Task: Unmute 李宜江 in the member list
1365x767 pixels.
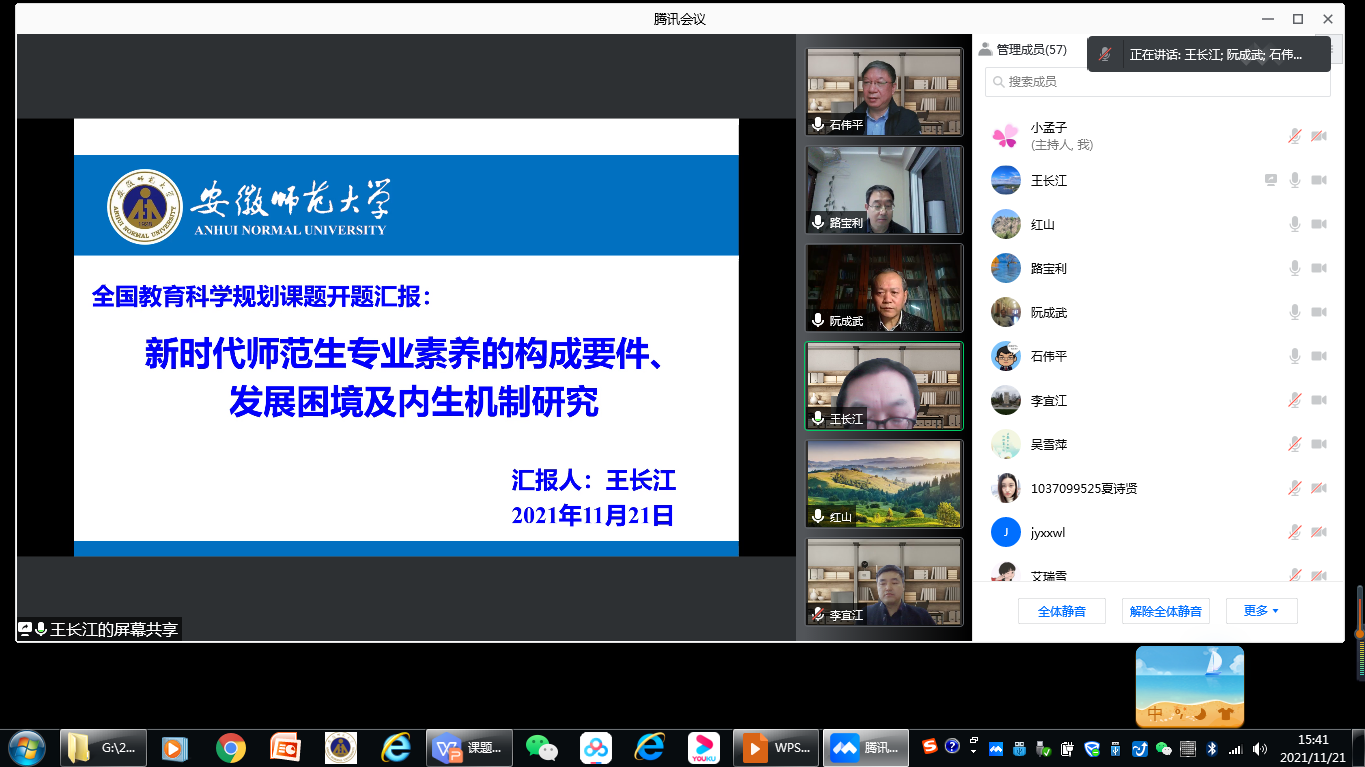Action: [1295, 400]
